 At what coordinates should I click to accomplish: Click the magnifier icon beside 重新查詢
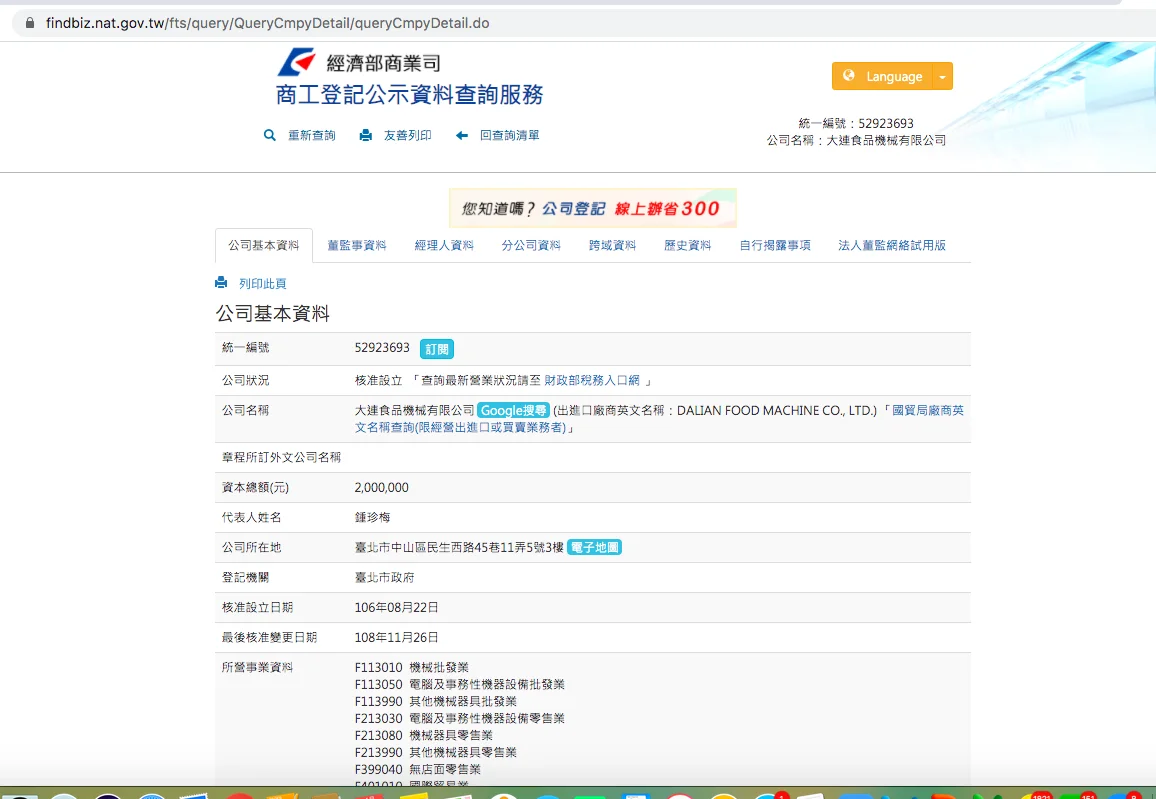coord(269,135)
